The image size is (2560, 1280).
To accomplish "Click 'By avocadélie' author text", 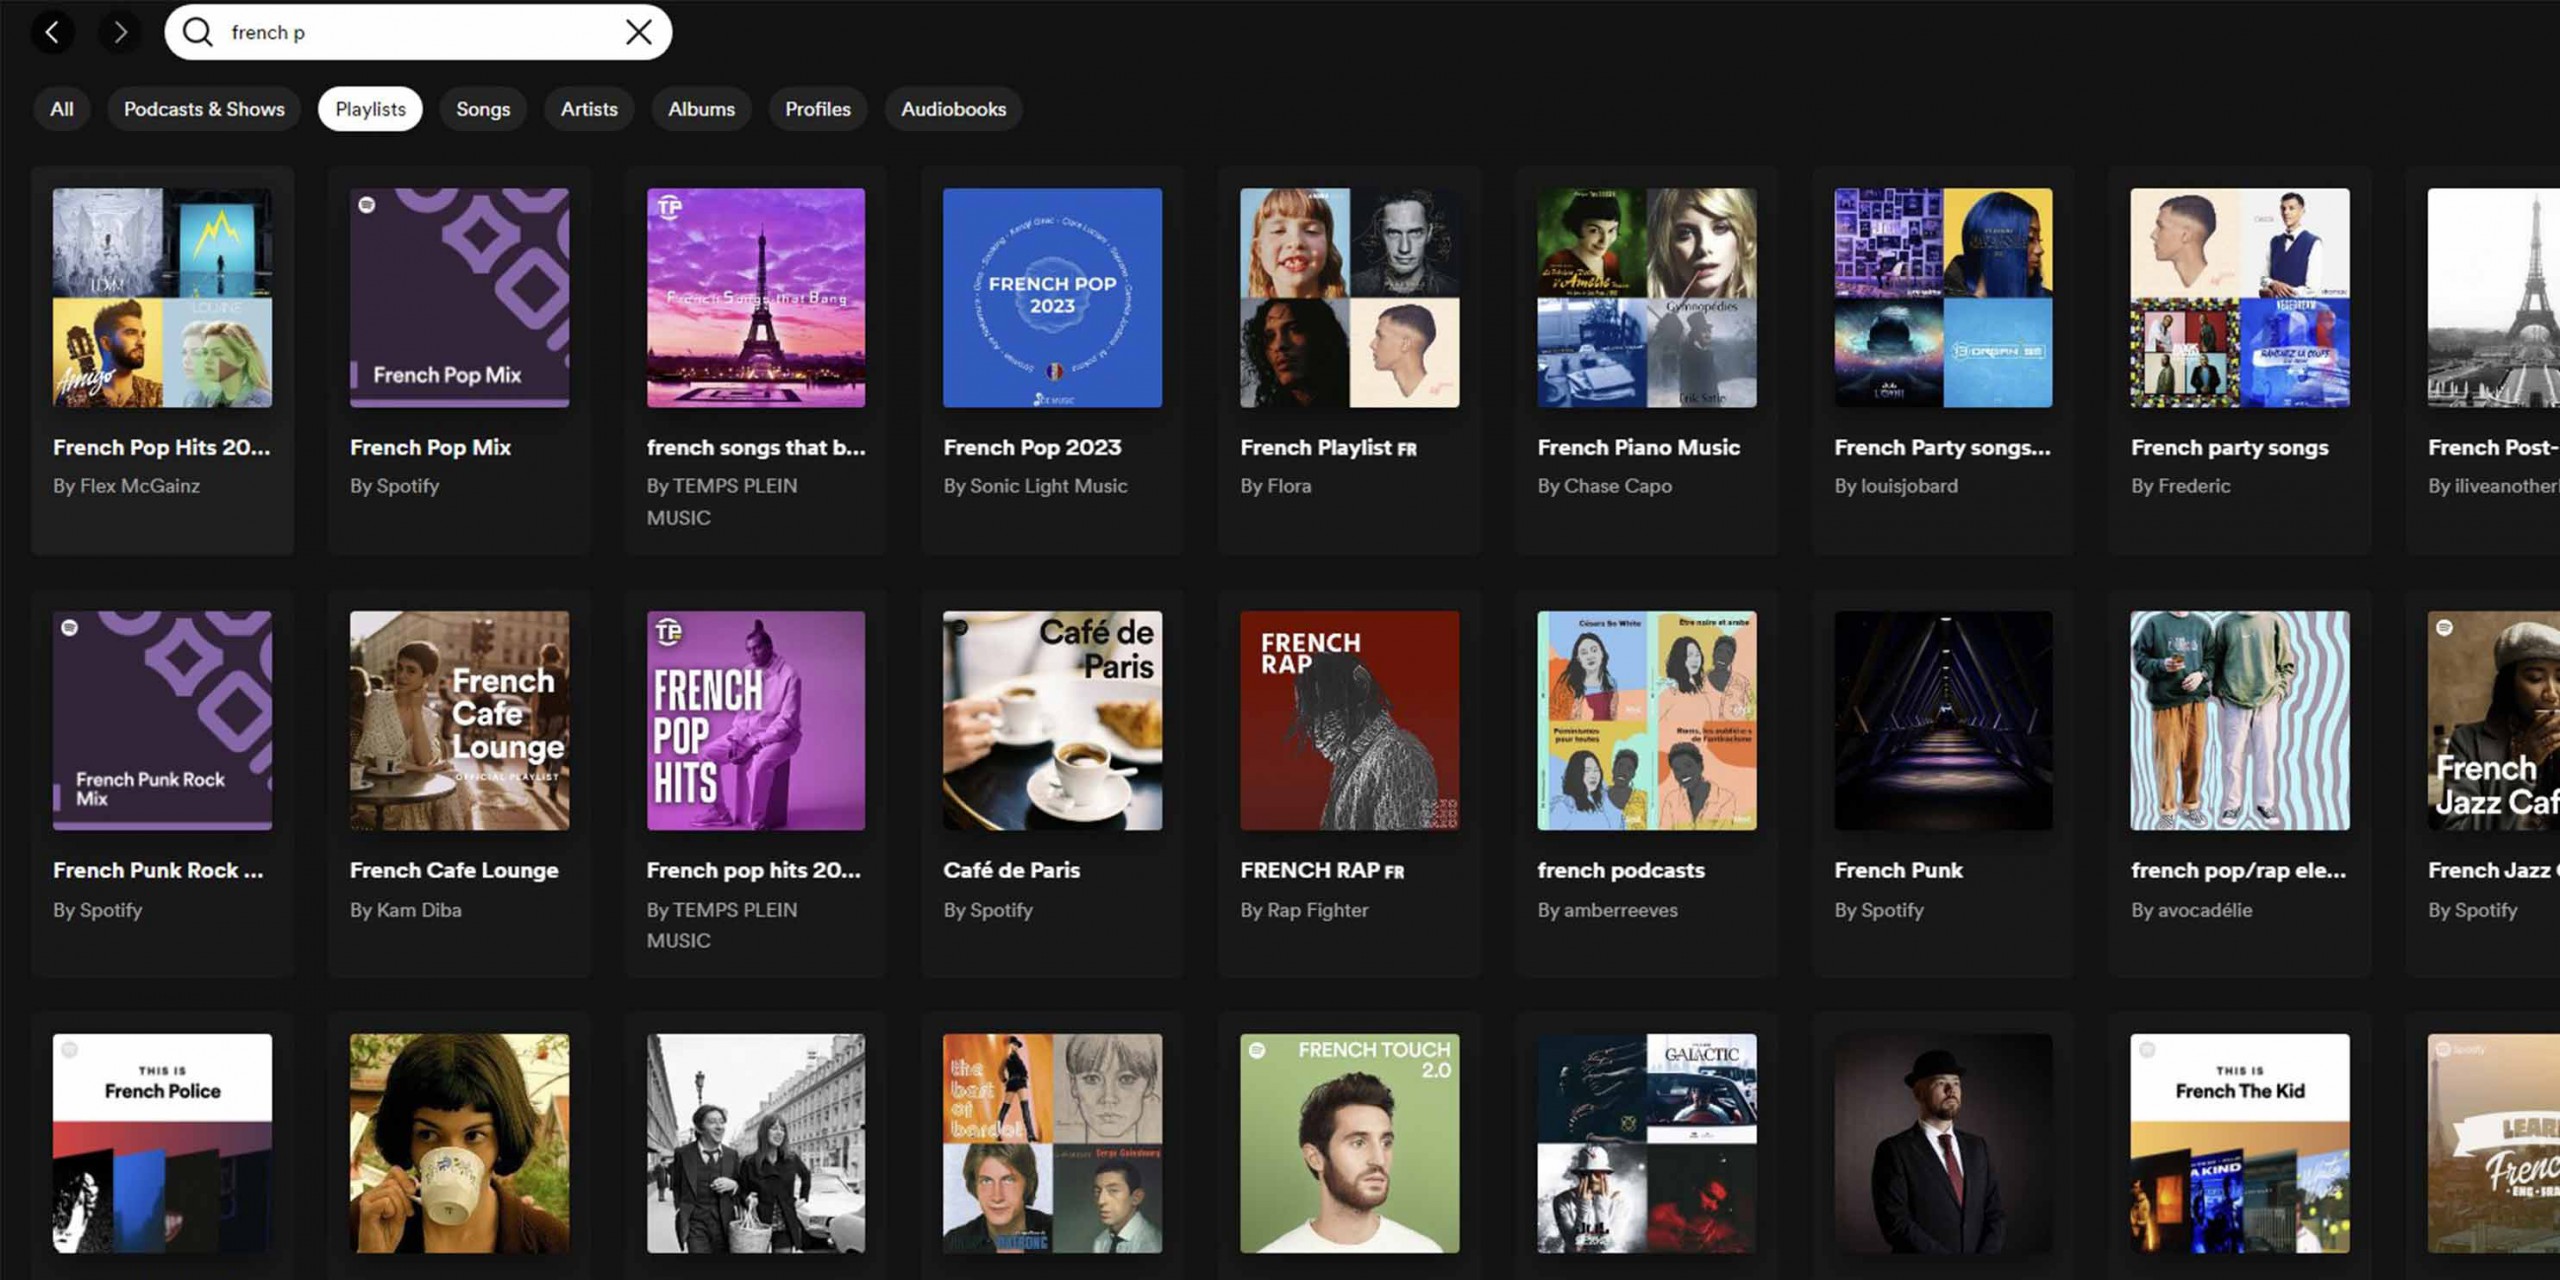I will pos(2191,910).
